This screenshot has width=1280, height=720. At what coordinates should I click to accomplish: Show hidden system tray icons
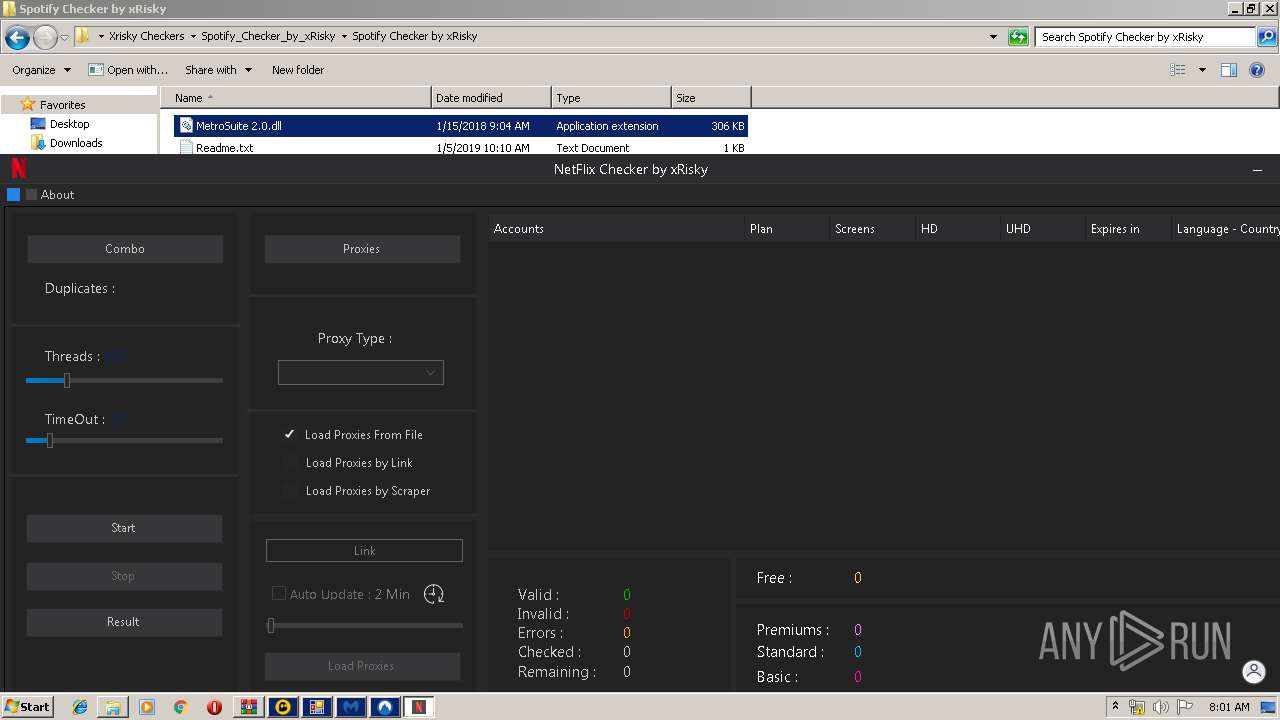(x=1115, y=707)
